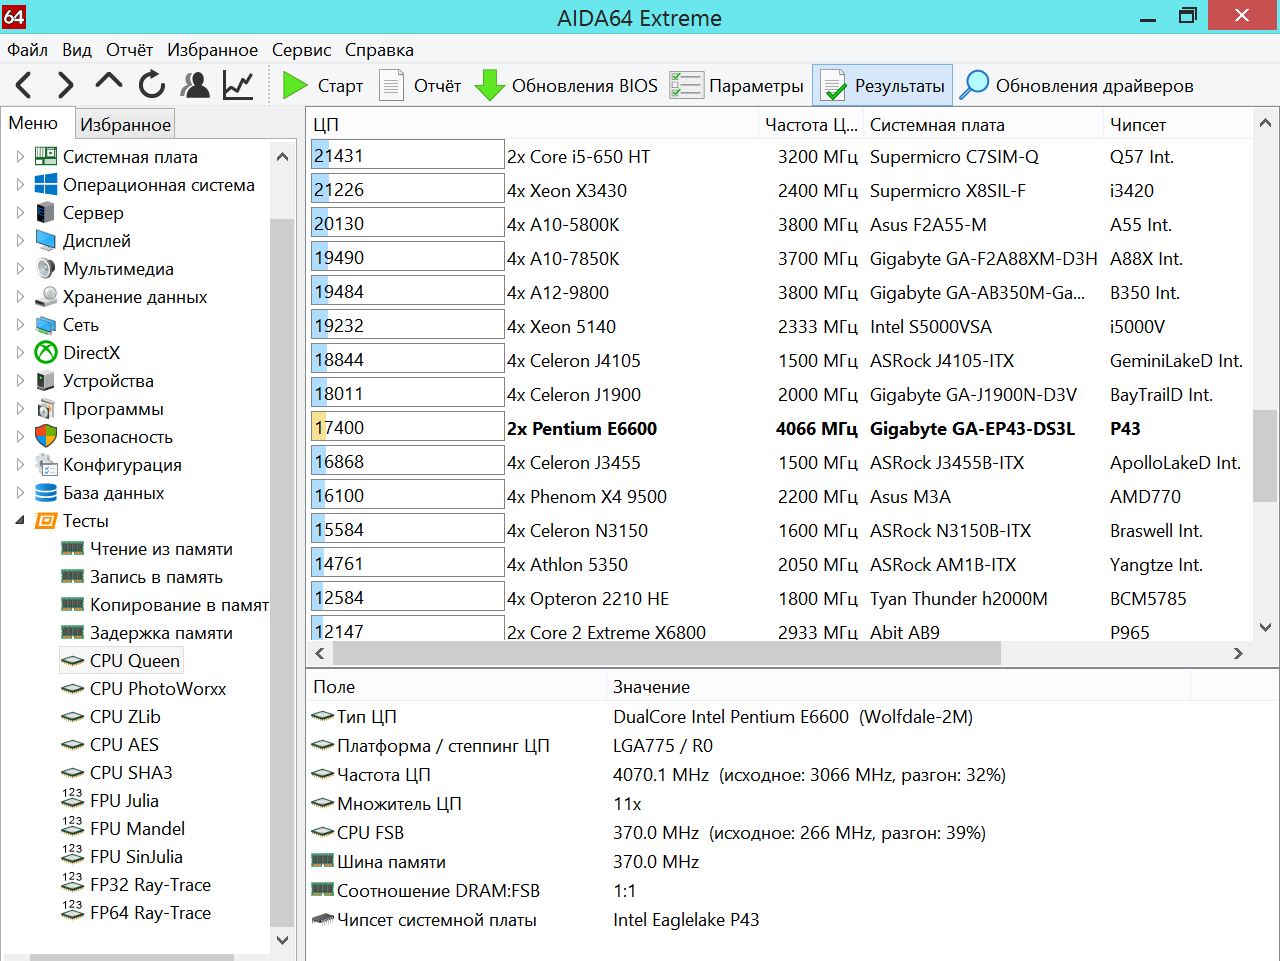Screen dimensions: 1280x961
Task: Sort by ЦП column header
Action: (532, 125)
